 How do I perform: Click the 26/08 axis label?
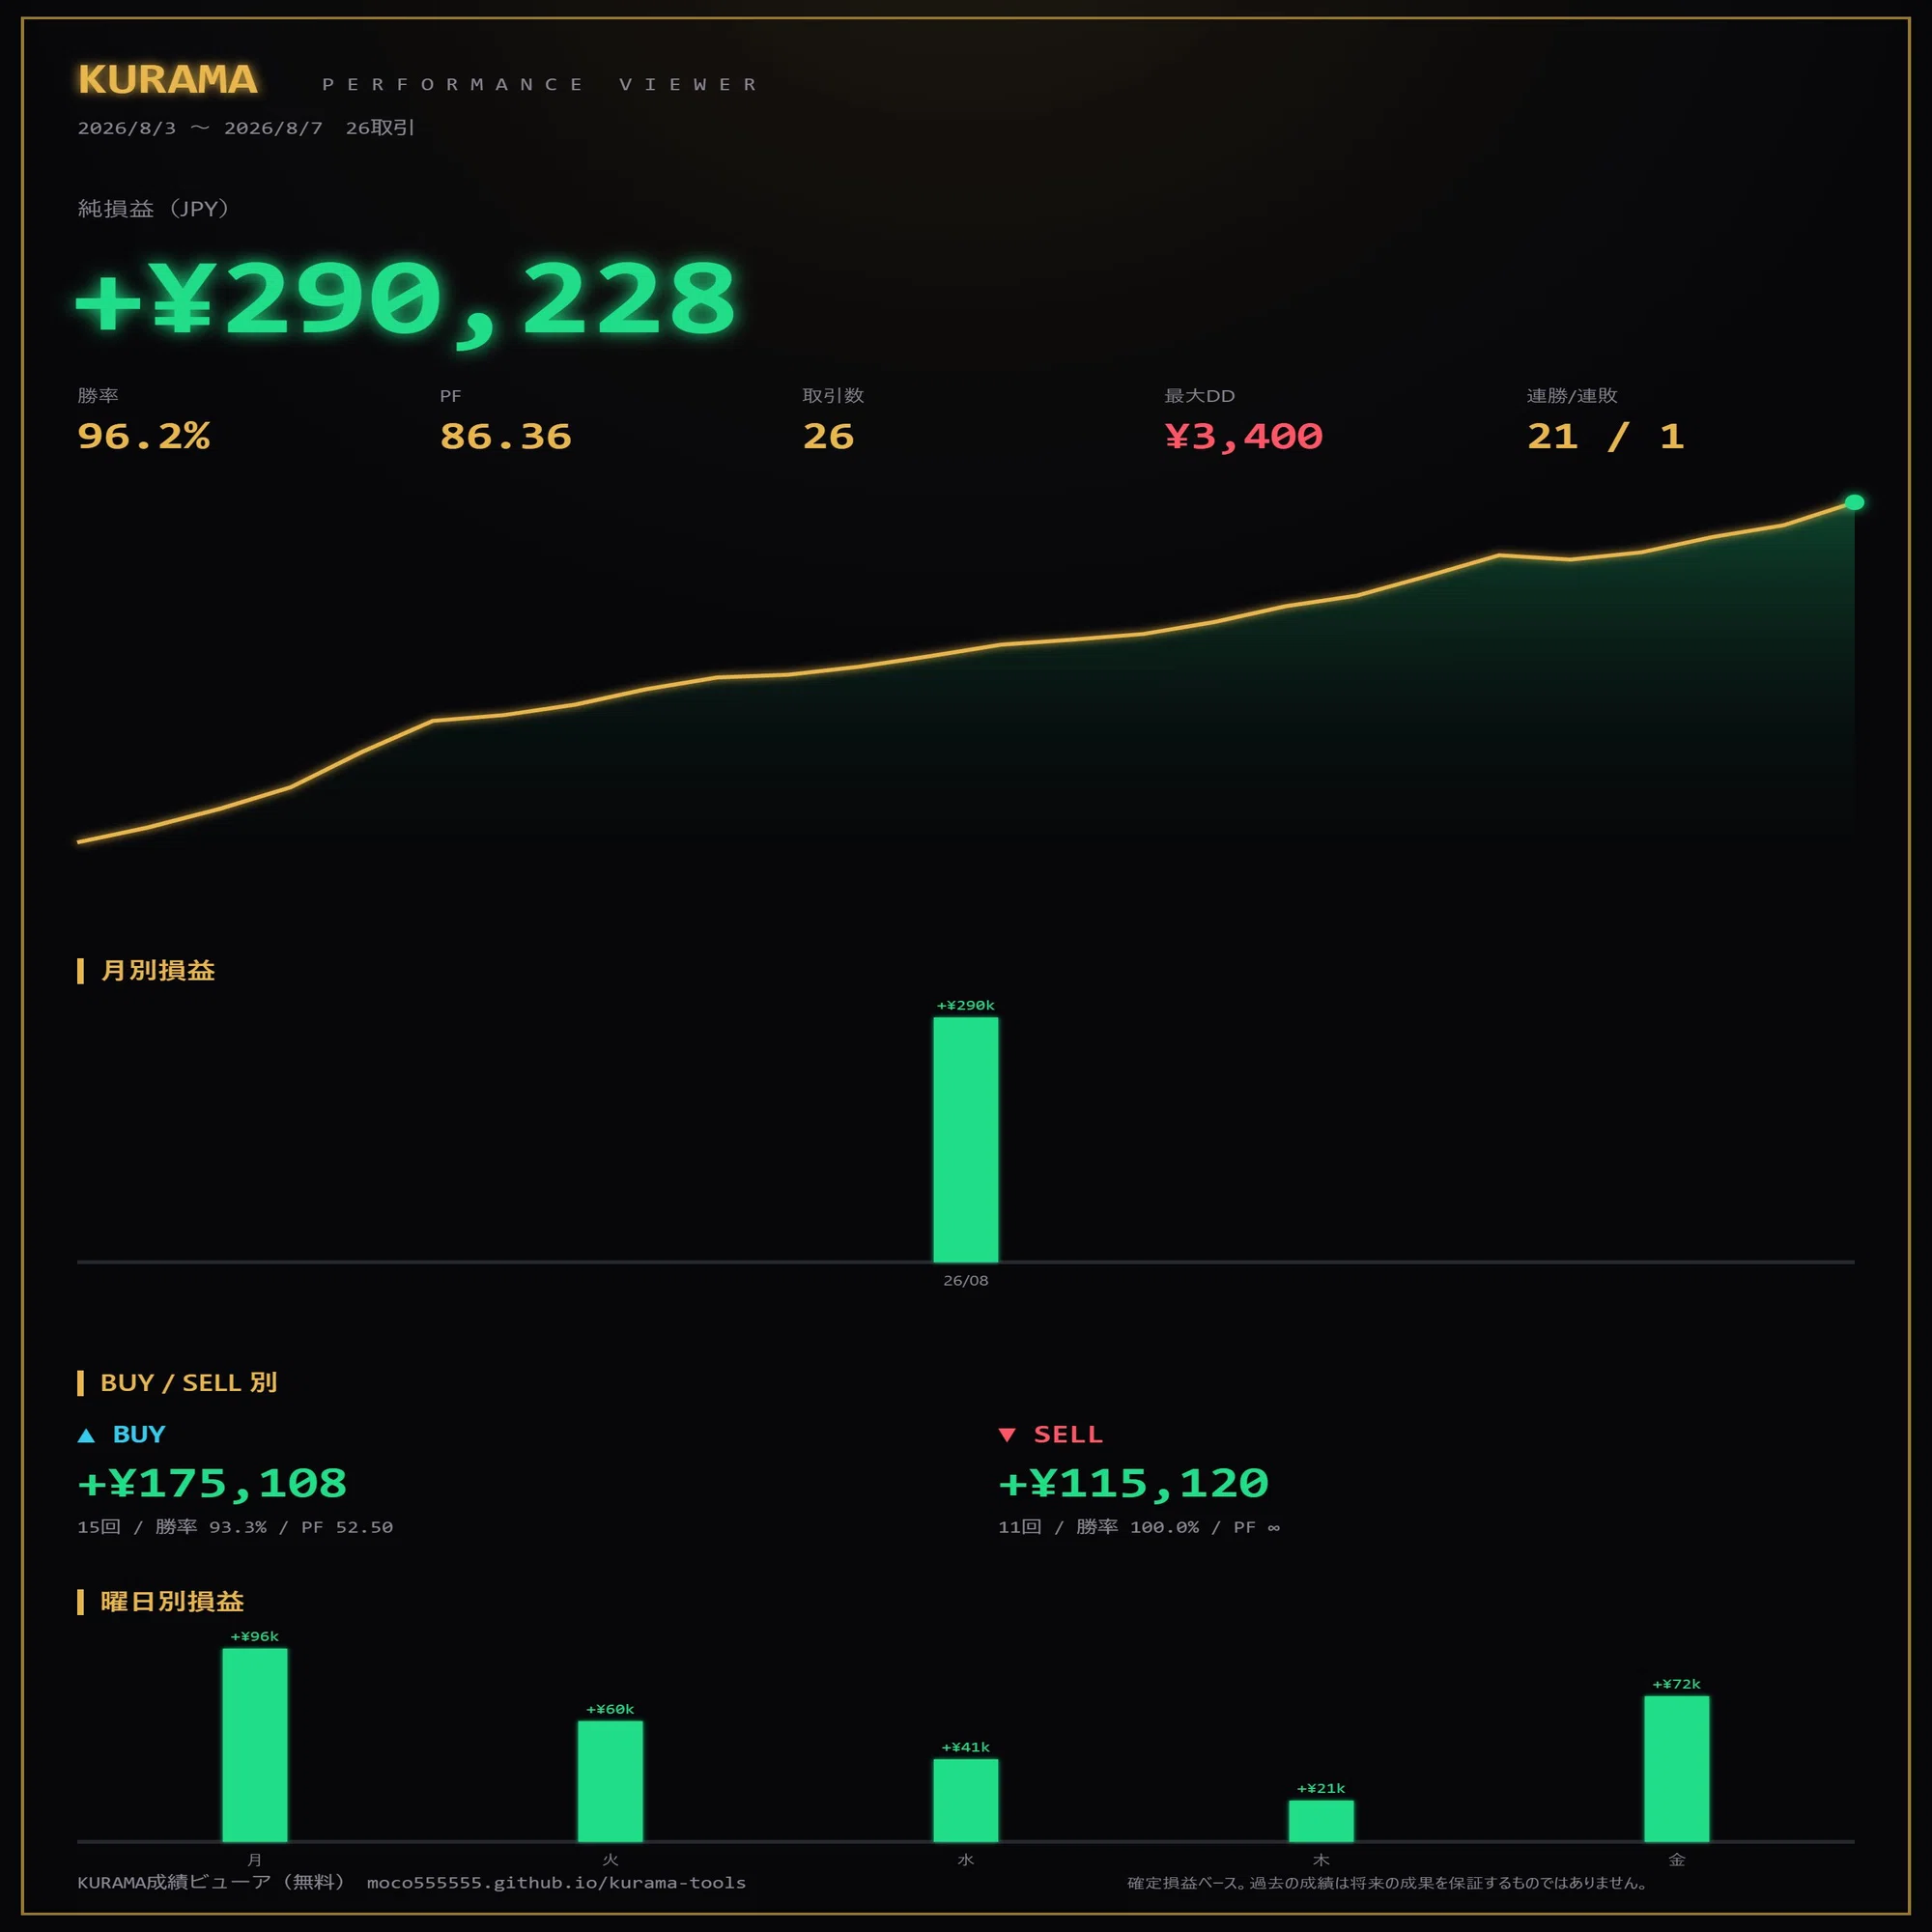pos(966,1280)
